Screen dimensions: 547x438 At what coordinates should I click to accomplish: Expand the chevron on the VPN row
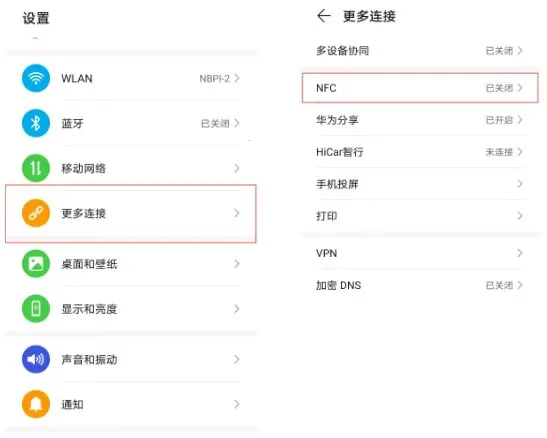[x=520, y=253]
